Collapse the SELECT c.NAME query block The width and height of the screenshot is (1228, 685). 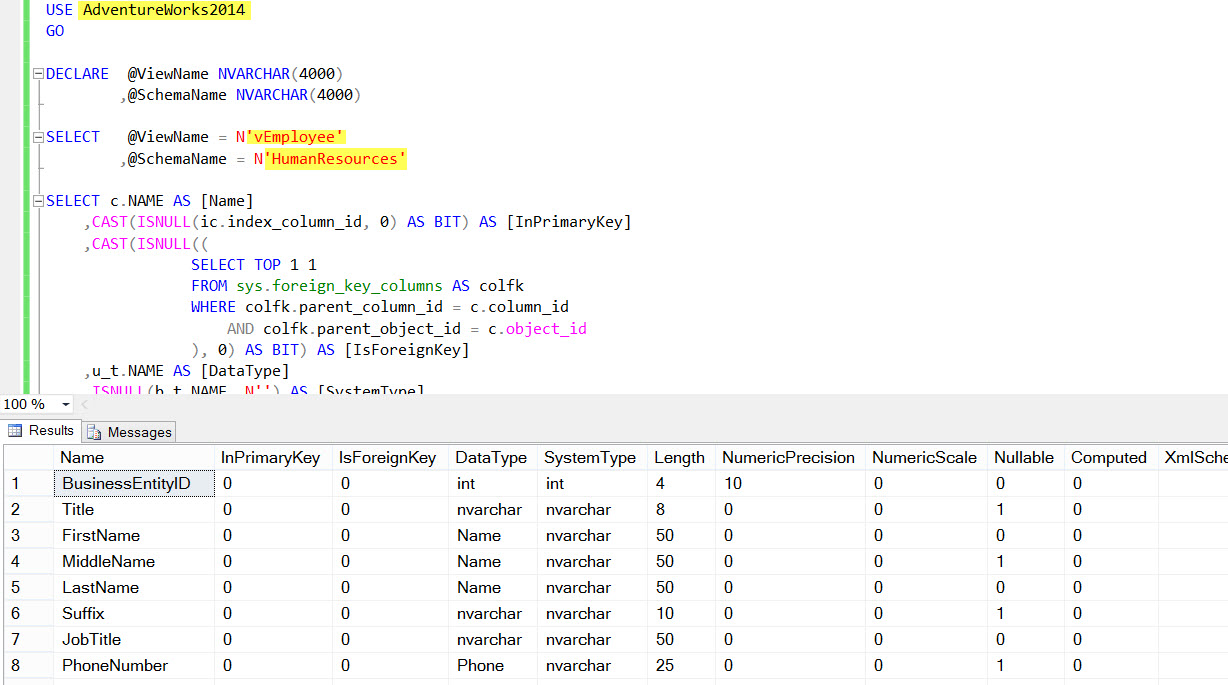pyautogui.click(x=38, y=200)
